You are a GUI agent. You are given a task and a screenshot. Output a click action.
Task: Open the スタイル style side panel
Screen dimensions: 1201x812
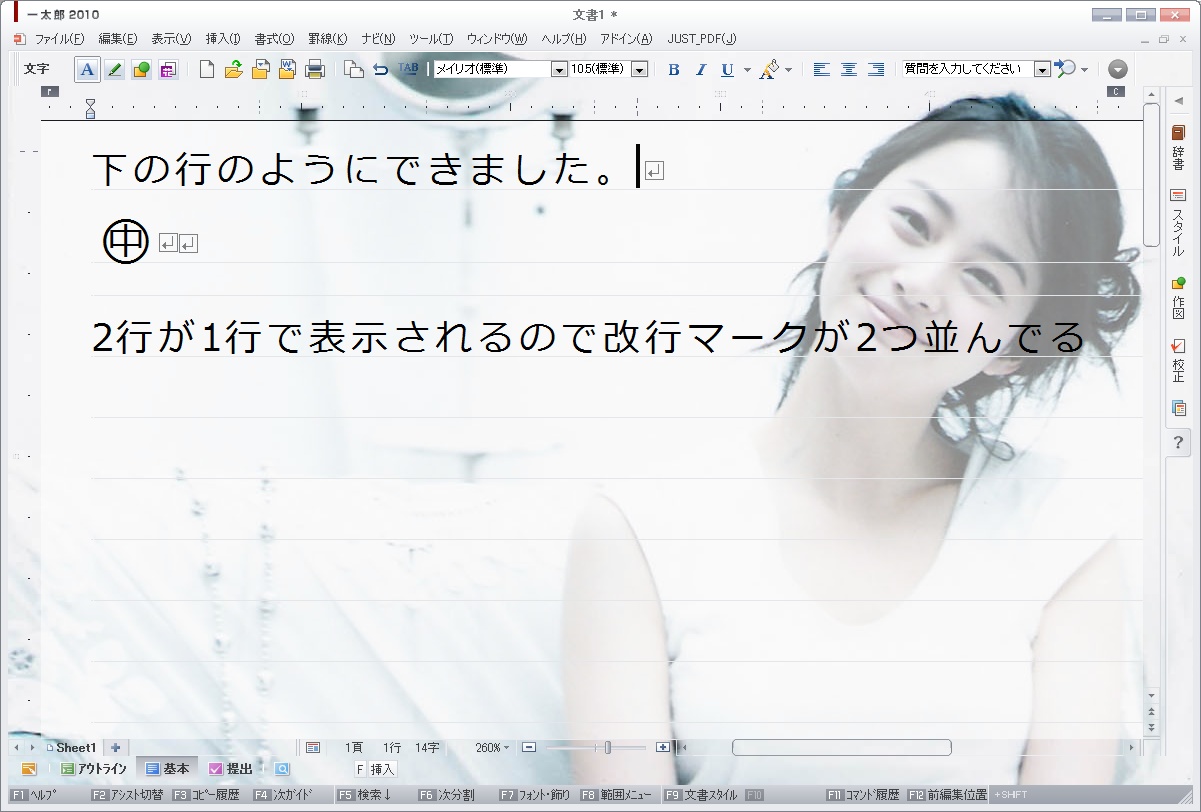(1178, 223)
